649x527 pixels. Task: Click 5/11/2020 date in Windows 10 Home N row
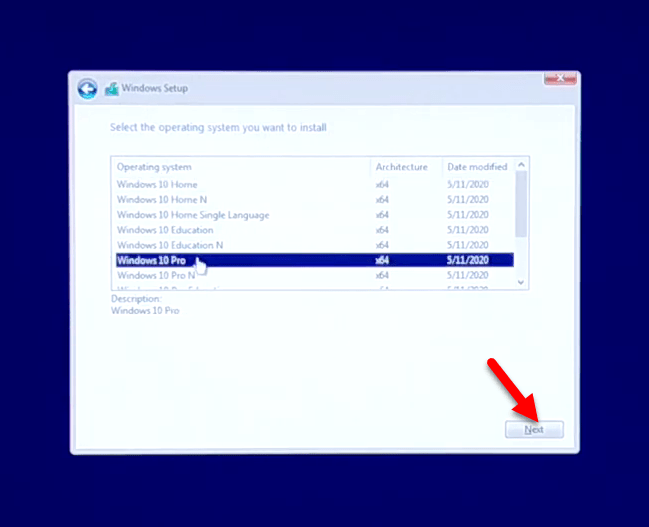pyautogui.click(x=468, y=200)
